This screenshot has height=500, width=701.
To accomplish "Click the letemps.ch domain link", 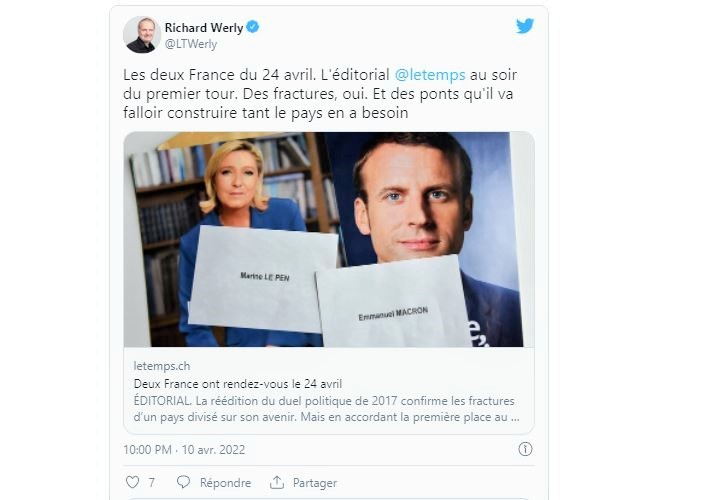I will [x=161, y=366].
